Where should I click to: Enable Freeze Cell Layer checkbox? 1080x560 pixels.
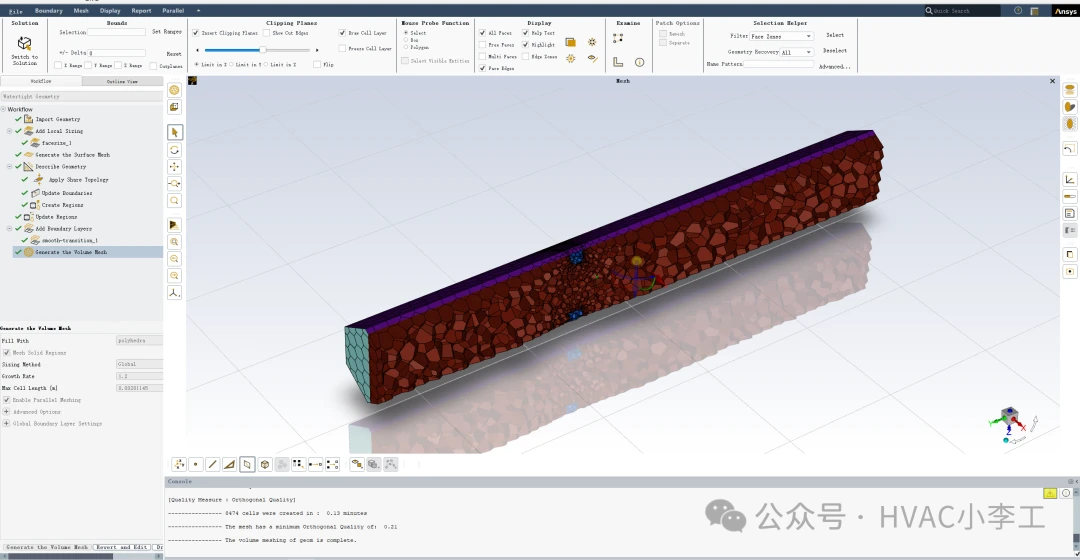coord(342,48)
